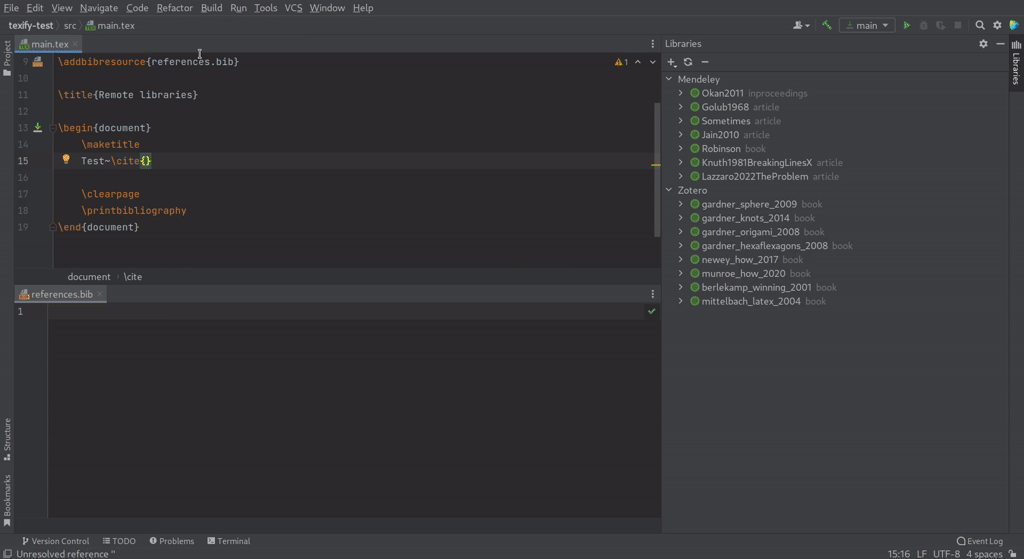
Task: Open the main run configuration dropdown
Action: 866,25
